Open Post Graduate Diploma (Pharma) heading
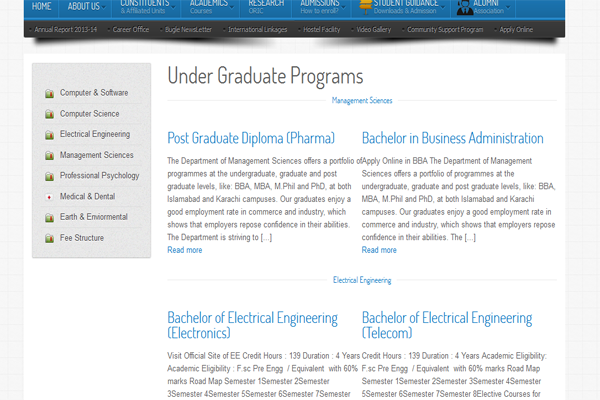This screenshot has height=400, width=600. click(x=251, y=138)
